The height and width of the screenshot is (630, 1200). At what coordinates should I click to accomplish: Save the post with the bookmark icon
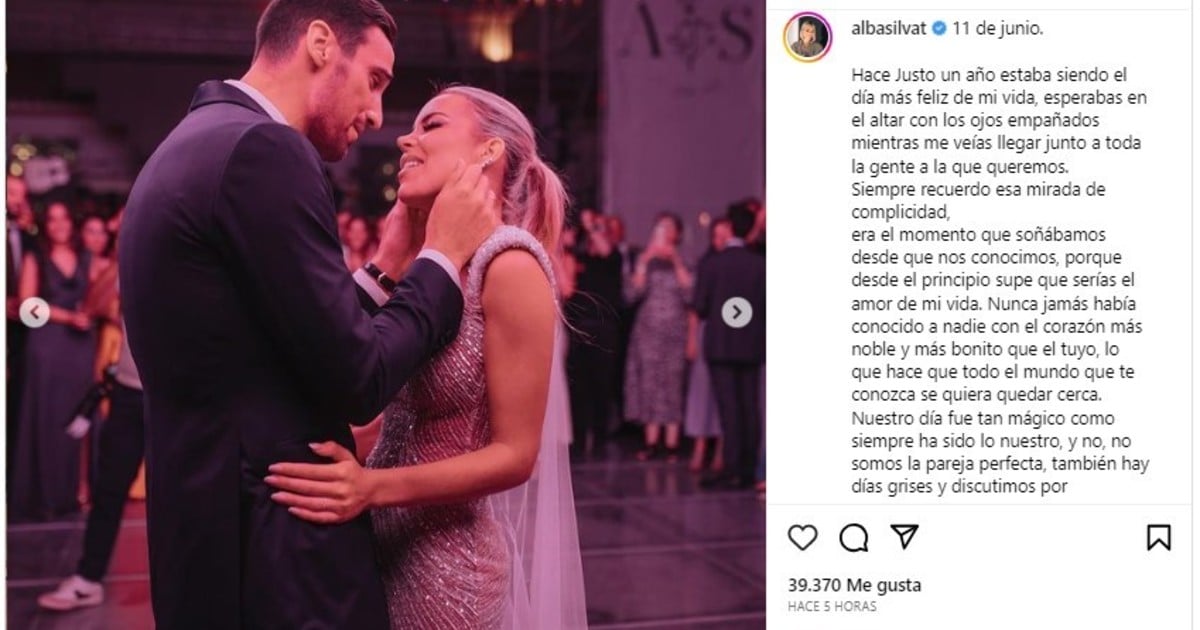(x=1158, y=538)
